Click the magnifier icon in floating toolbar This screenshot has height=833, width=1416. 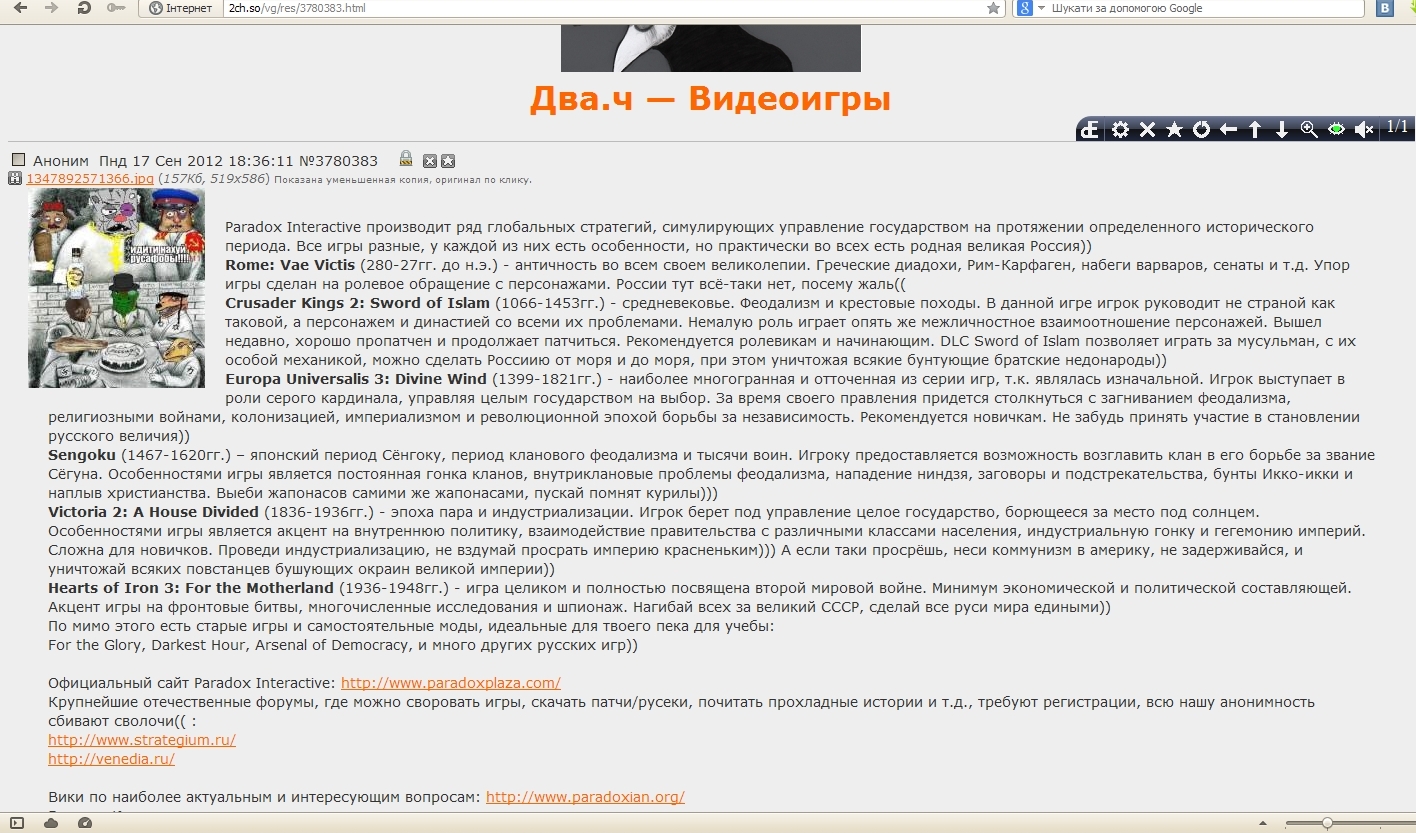[1309, 130]
